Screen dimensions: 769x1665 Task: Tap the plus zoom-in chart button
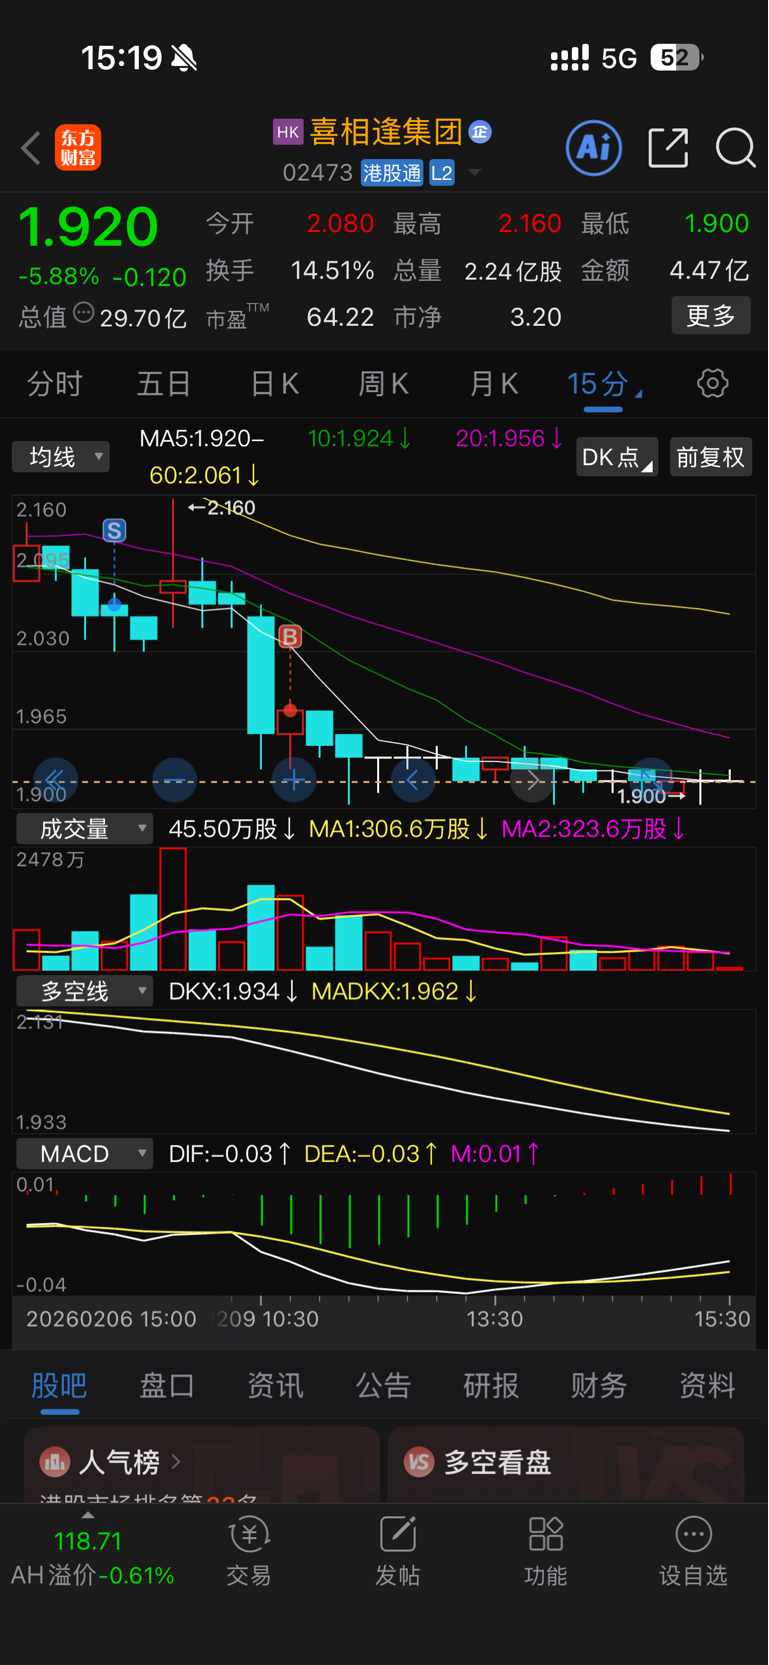pyautogui.click(x=294, y=779)
